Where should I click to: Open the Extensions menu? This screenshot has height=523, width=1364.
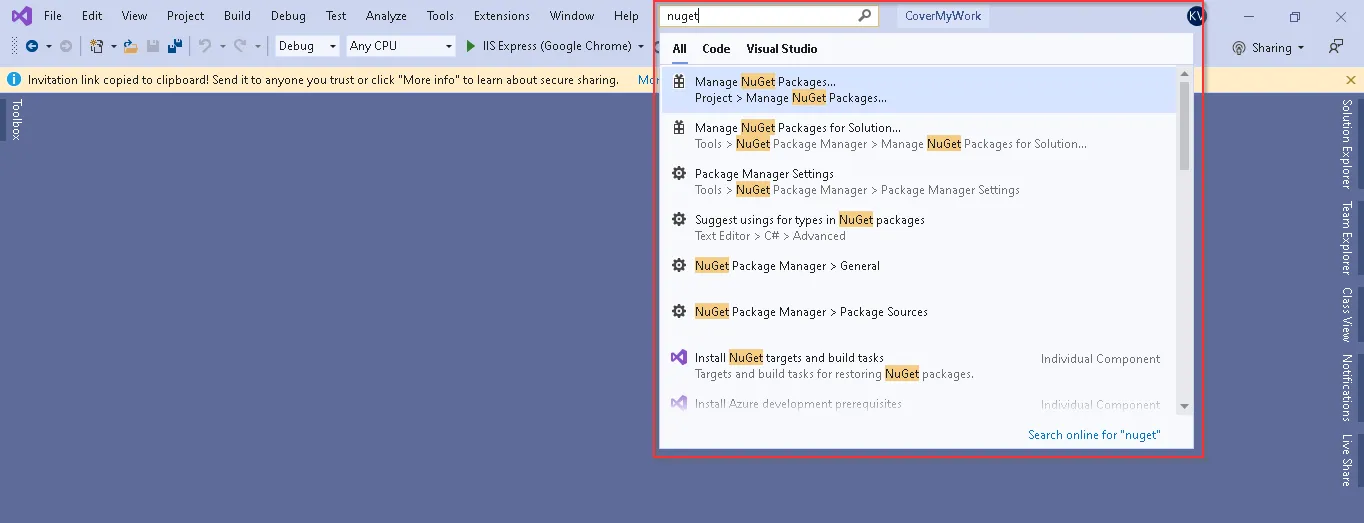click(502, 16)
